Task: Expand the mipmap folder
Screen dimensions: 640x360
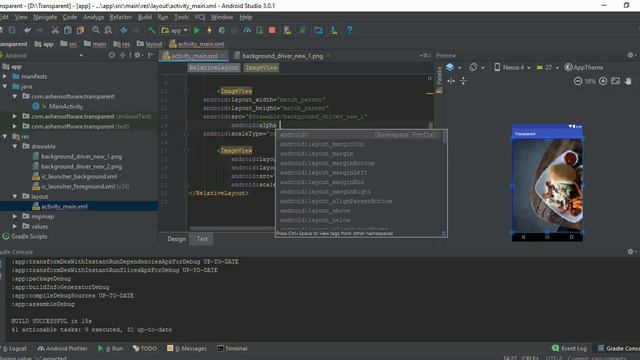Action: [15, 216]
